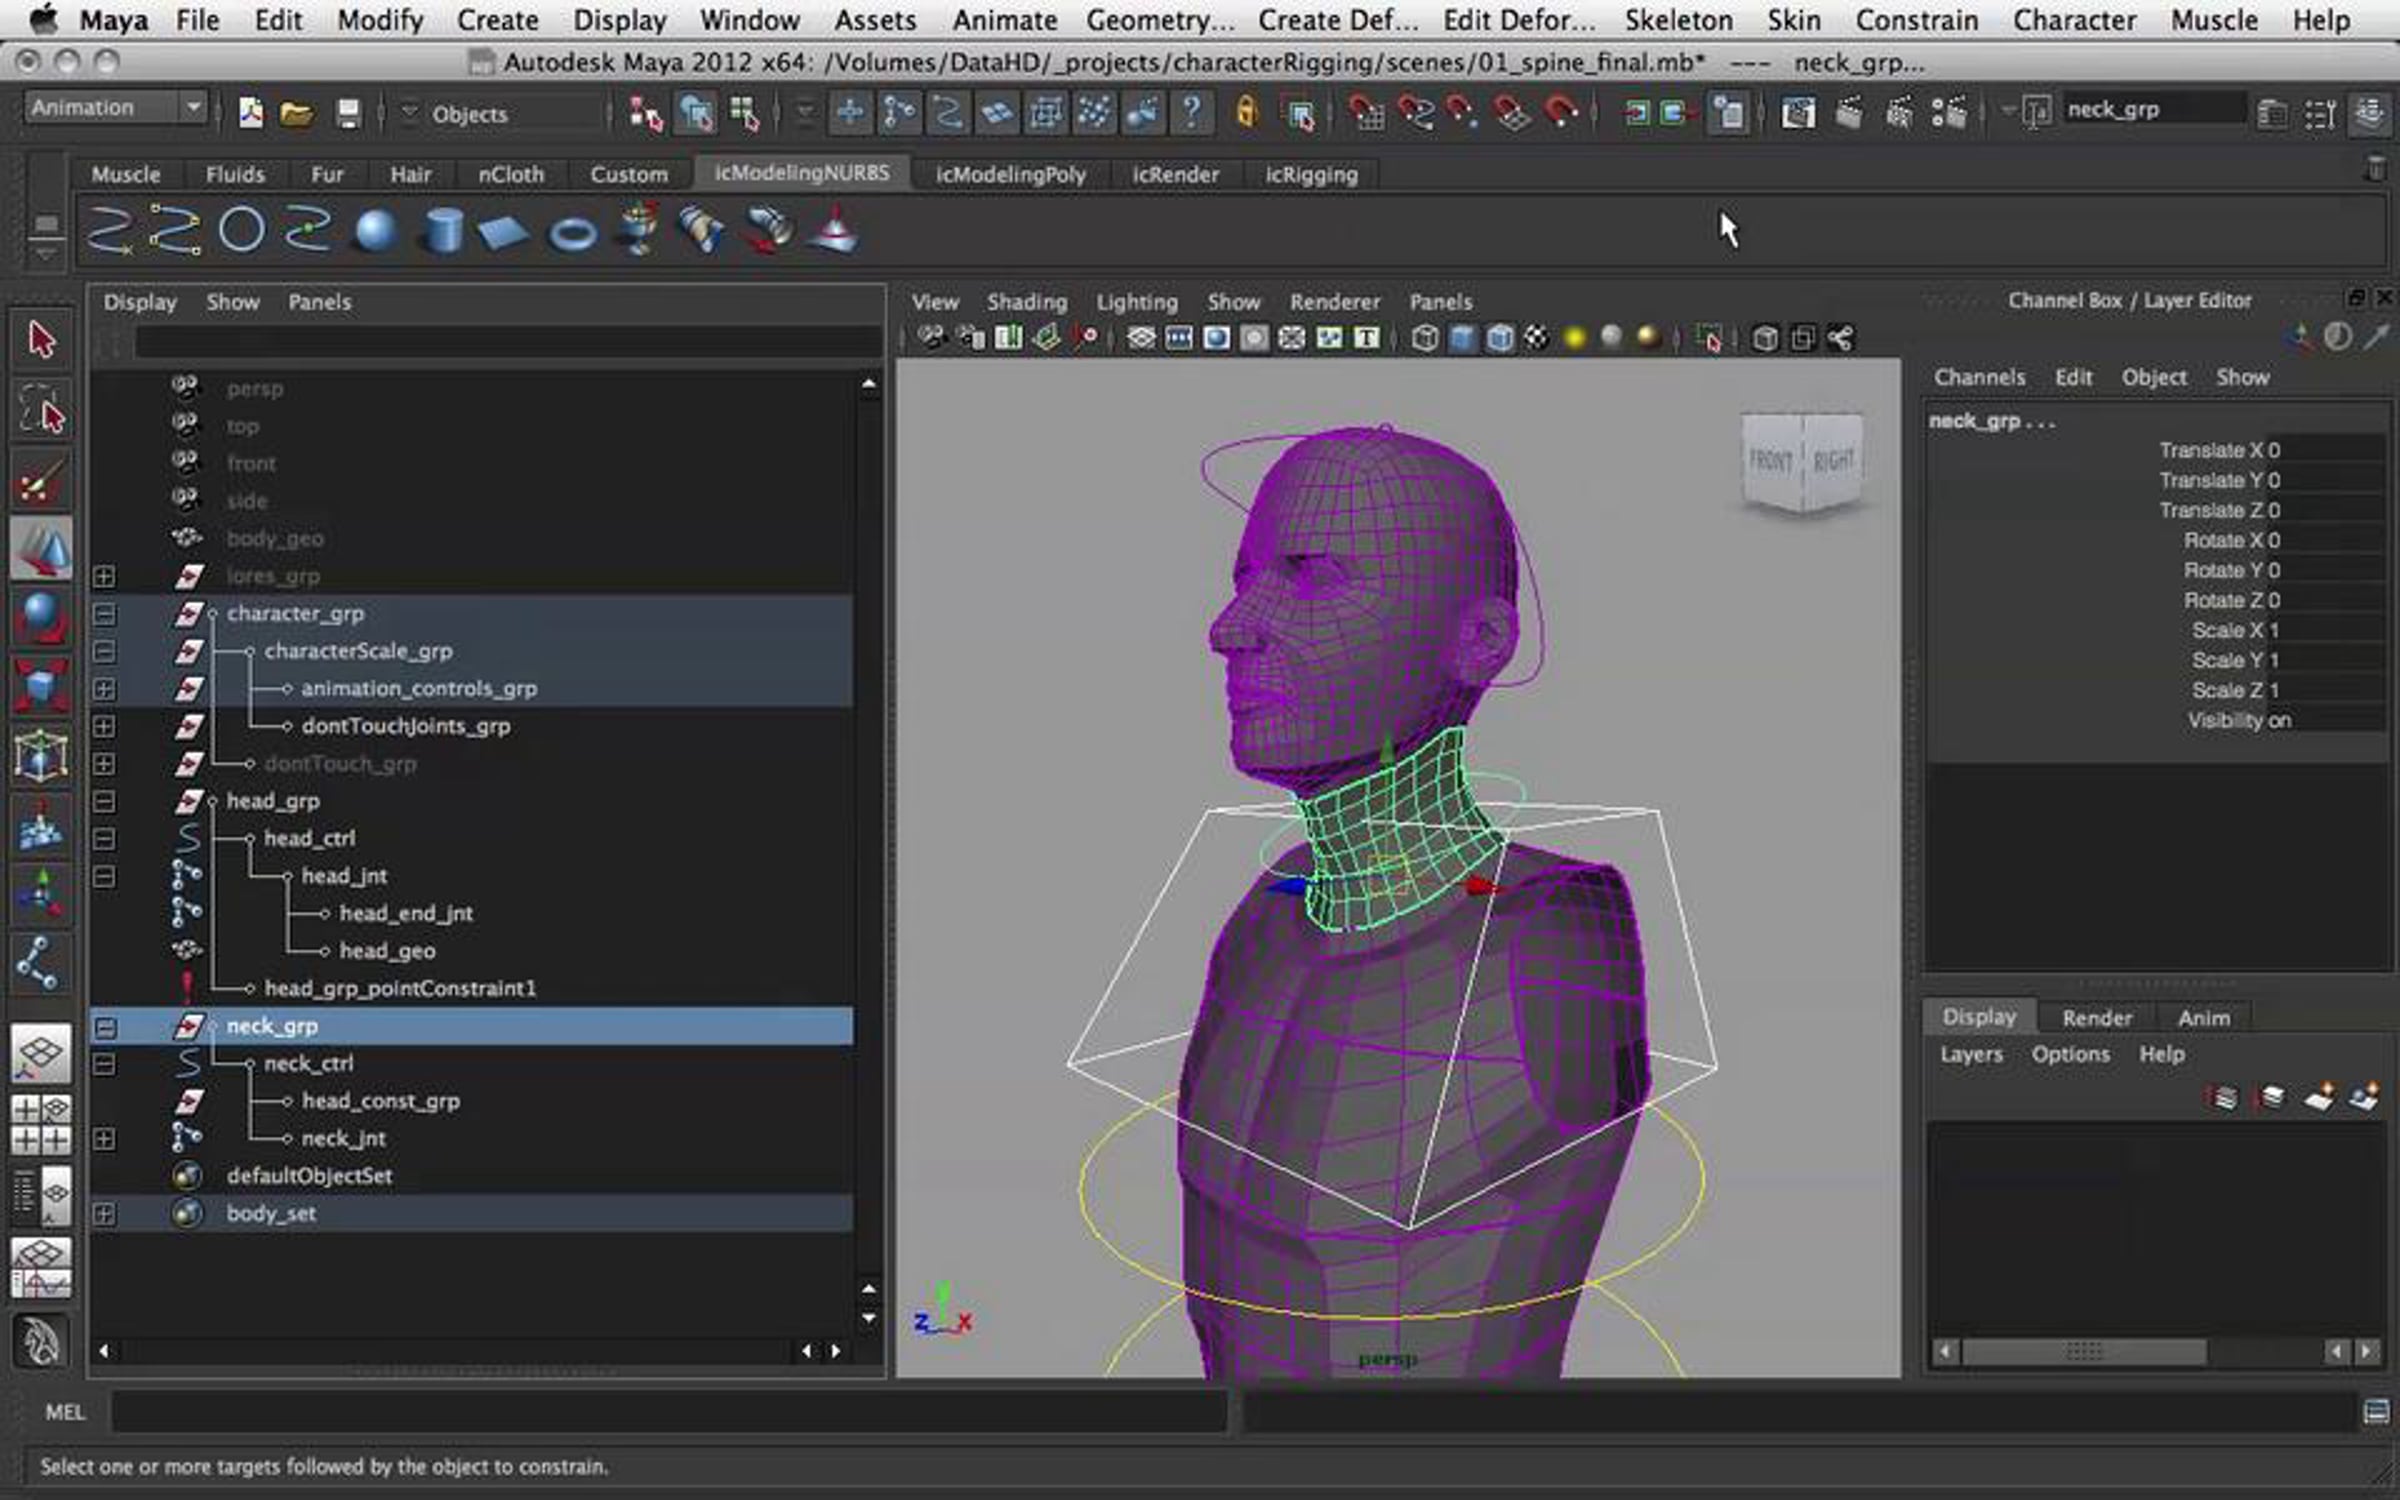Expand the body_set outliner node
This screenshot has width=2400, height=1500.
point(104,1214)
